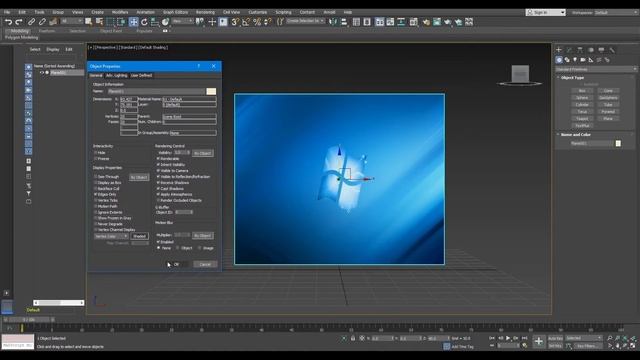Toggle the Angle Snap icon
Image resolution: width=640 pixels, height=360 pixels.
click(x=246, y=22)
